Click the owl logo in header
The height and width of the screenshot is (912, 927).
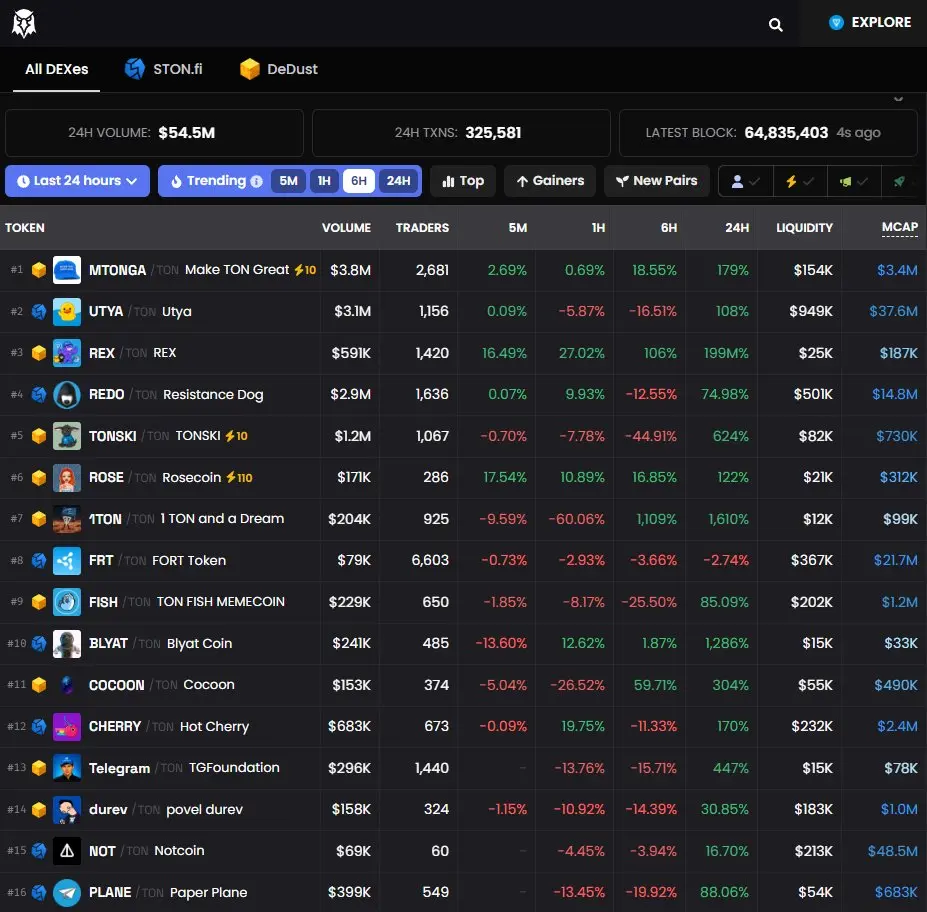click(x=24, y=24)
